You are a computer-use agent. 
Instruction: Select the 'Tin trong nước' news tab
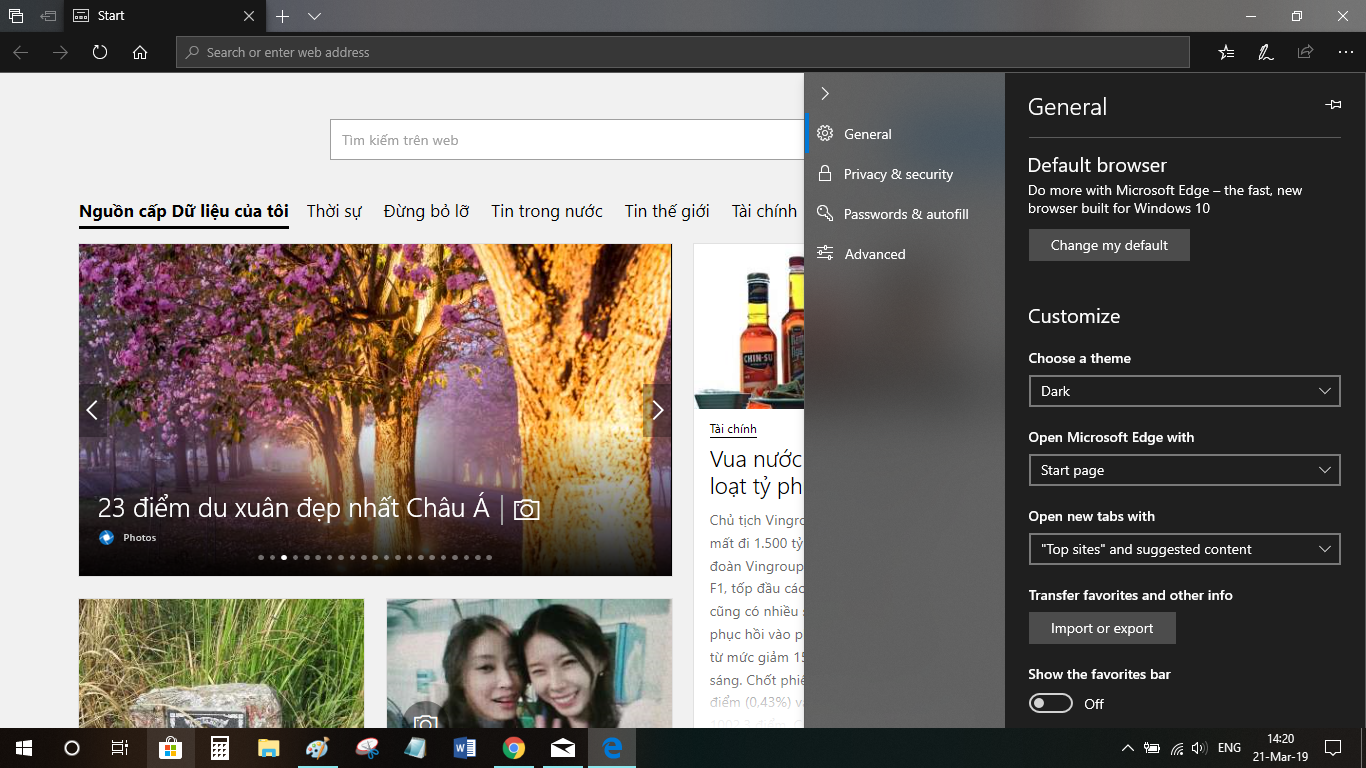pyautogui.click(x=547, y=211)
